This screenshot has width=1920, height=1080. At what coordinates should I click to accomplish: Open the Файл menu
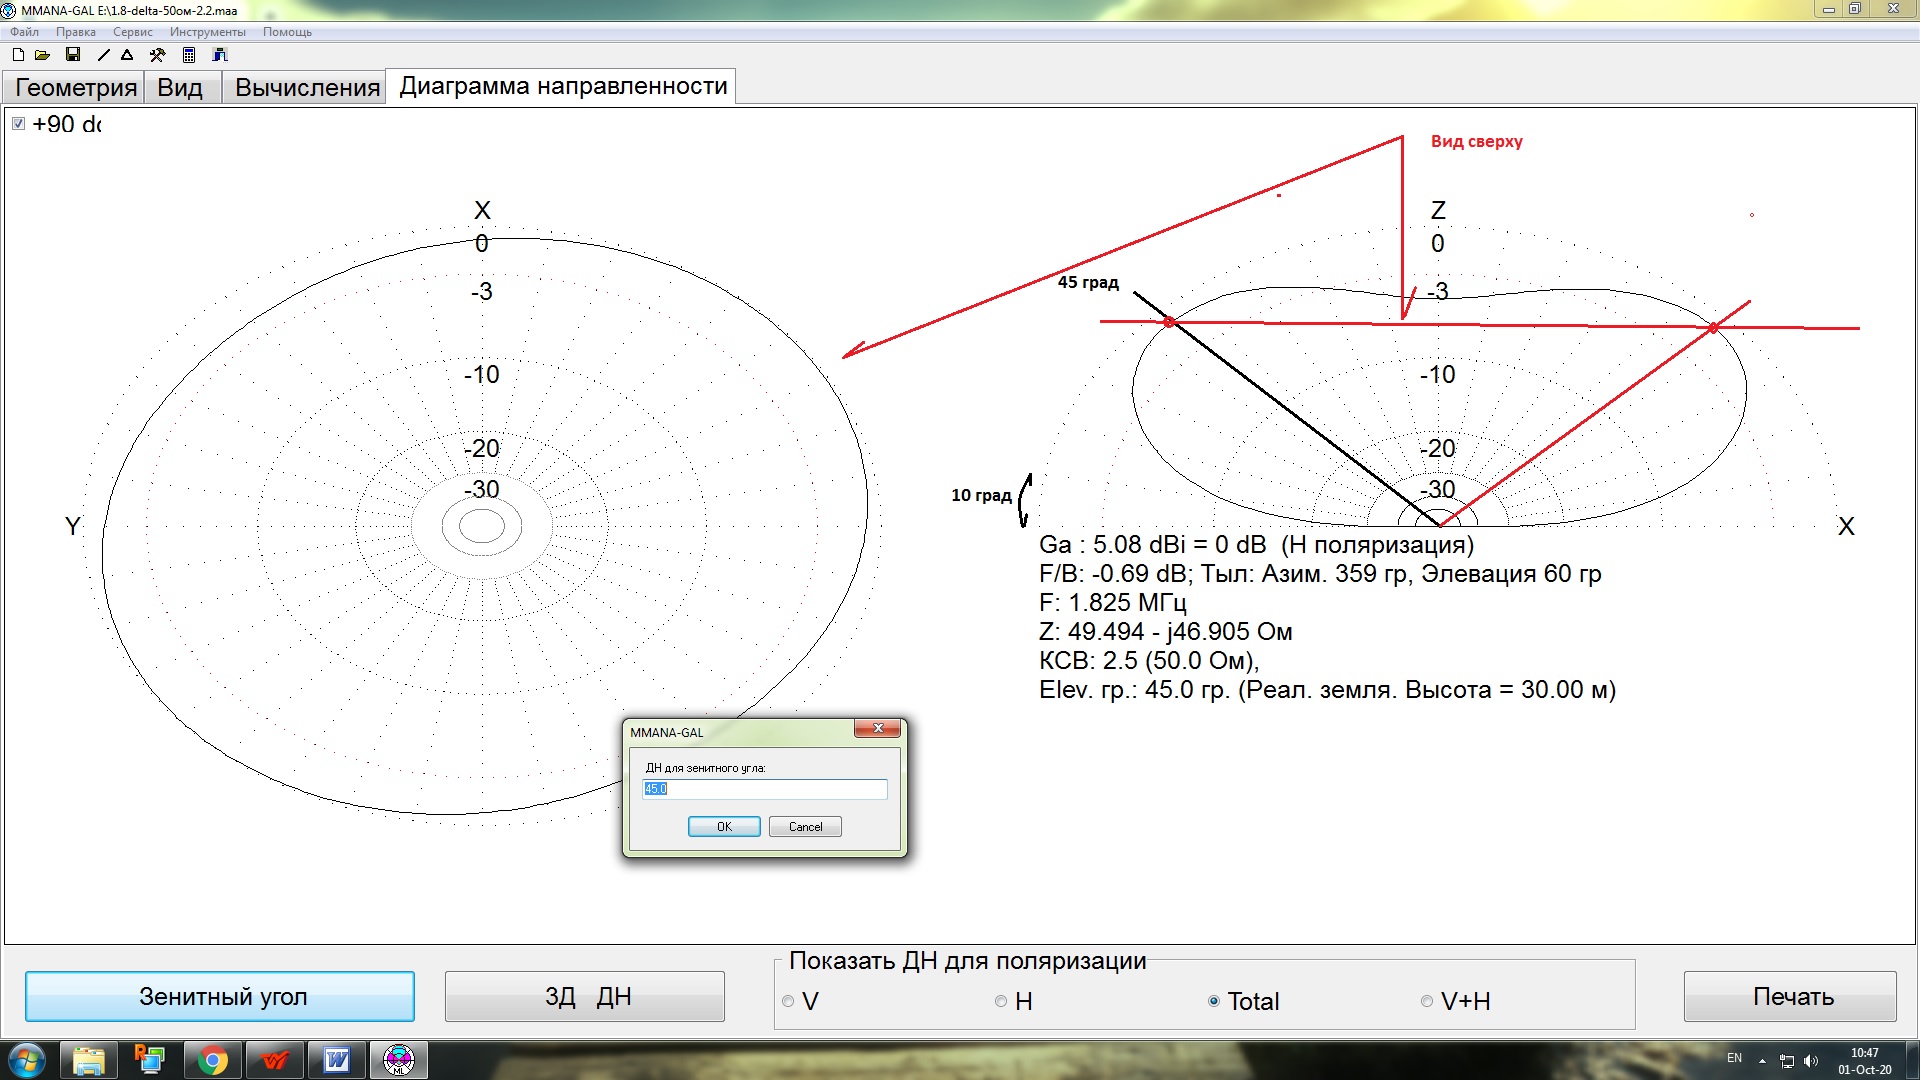click(x=25, y=32)
